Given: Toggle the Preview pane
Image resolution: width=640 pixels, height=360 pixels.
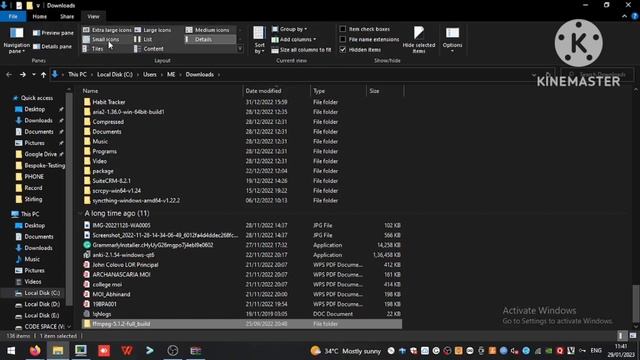Looking at the screenshot, I should pos(53,33).
